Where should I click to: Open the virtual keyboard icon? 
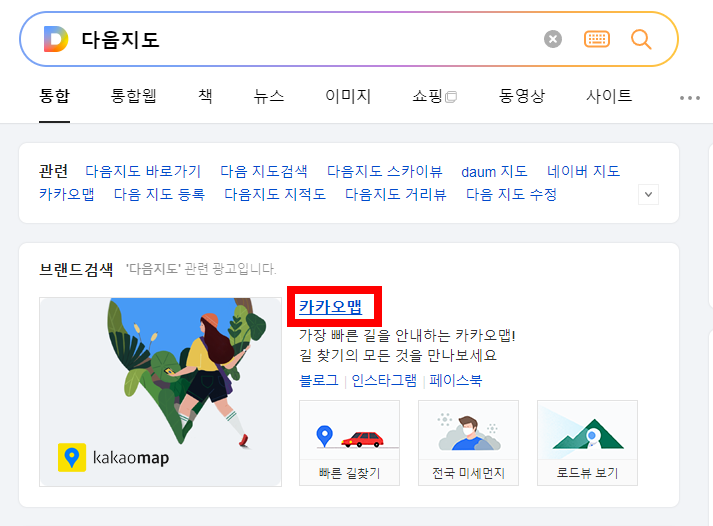tap(597, 39)
